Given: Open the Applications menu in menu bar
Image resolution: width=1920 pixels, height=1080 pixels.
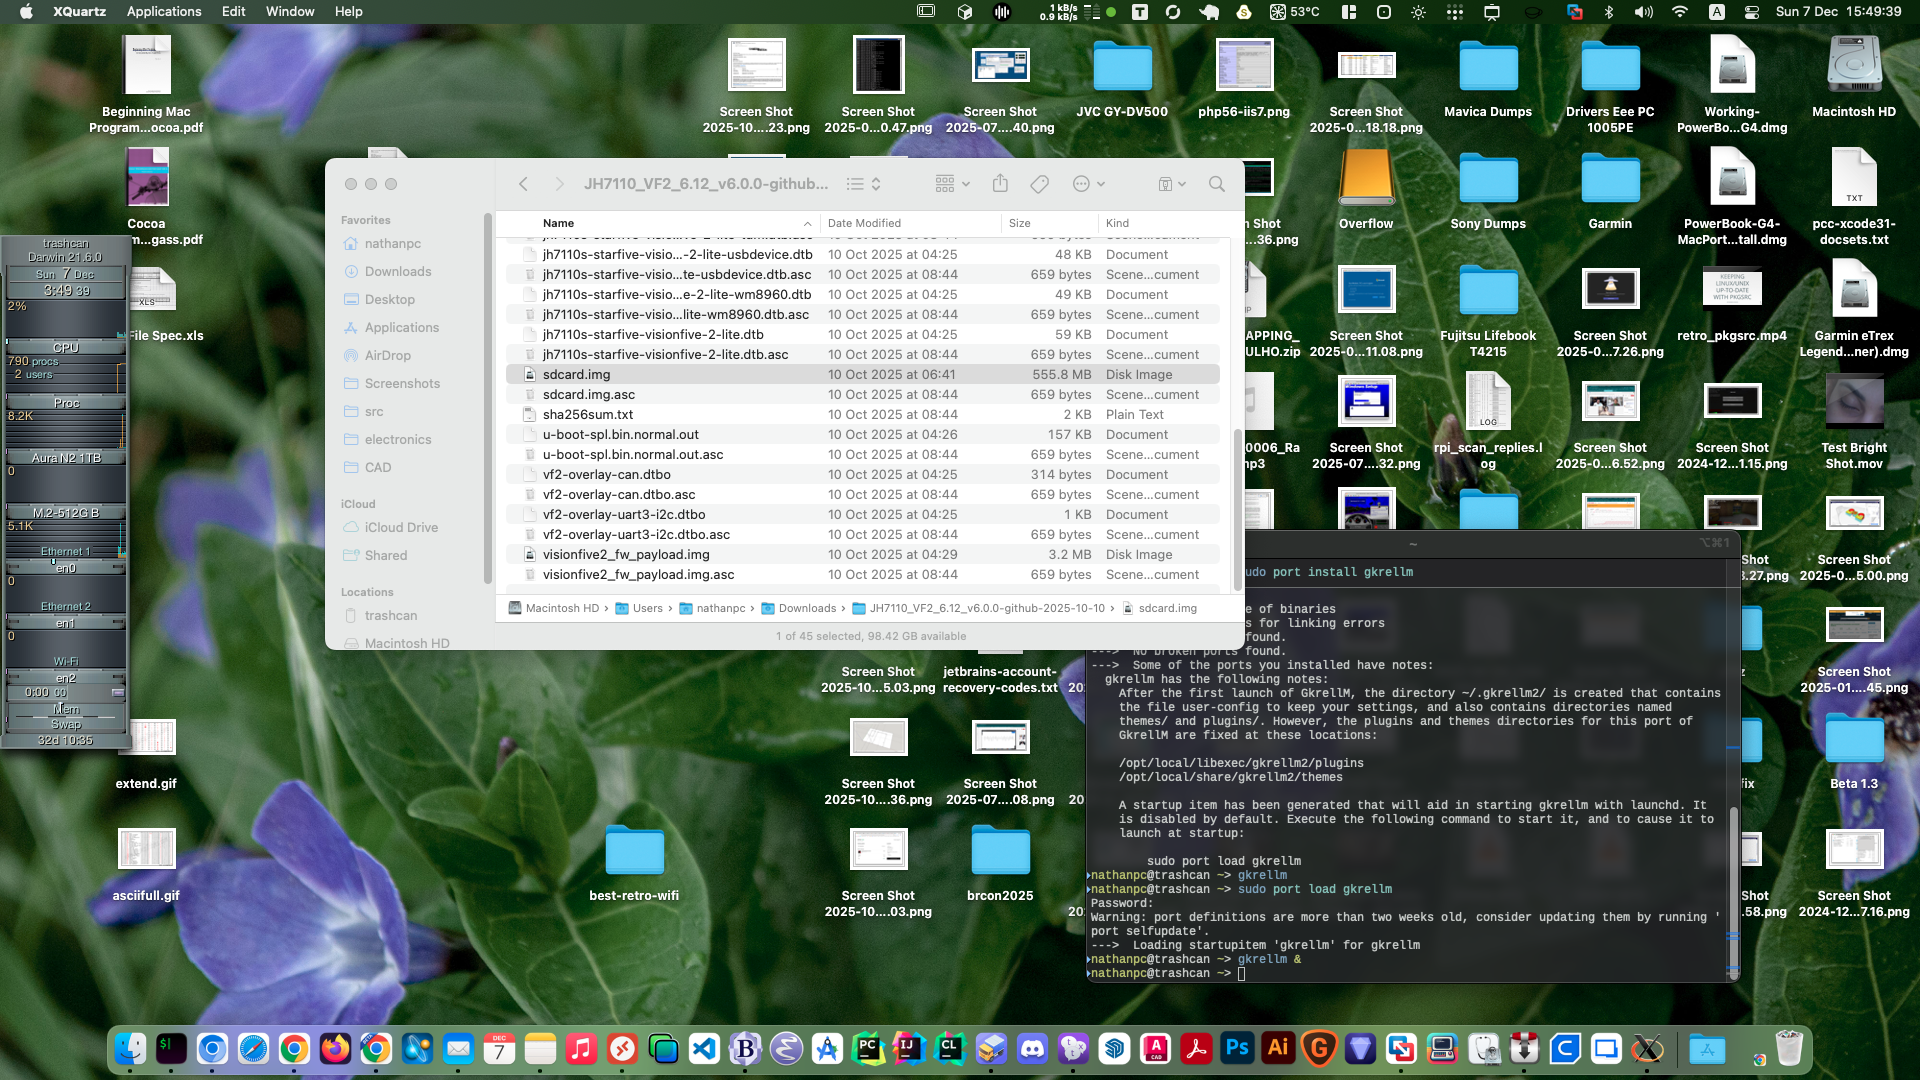Looking at the screenshot, I should click(x=164, y=12).
